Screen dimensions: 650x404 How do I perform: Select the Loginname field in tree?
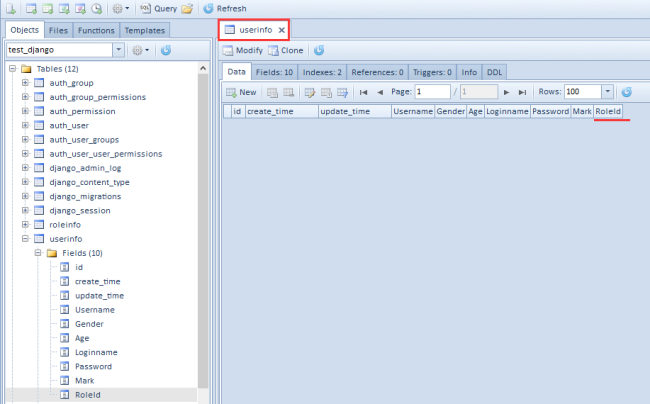(96, 352)
